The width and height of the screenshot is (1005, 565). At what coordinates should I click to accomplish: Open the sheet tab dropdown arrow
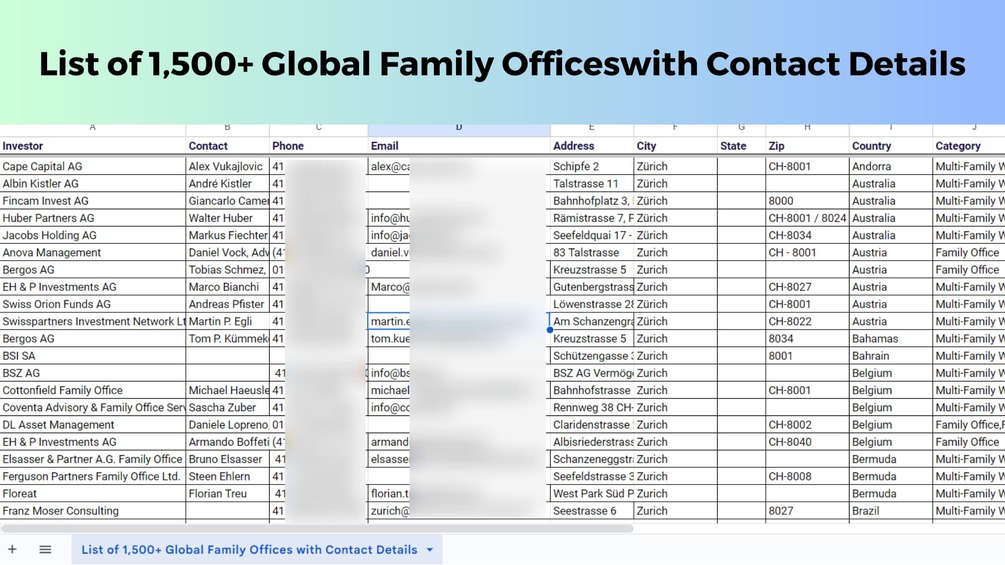(429, 550)
